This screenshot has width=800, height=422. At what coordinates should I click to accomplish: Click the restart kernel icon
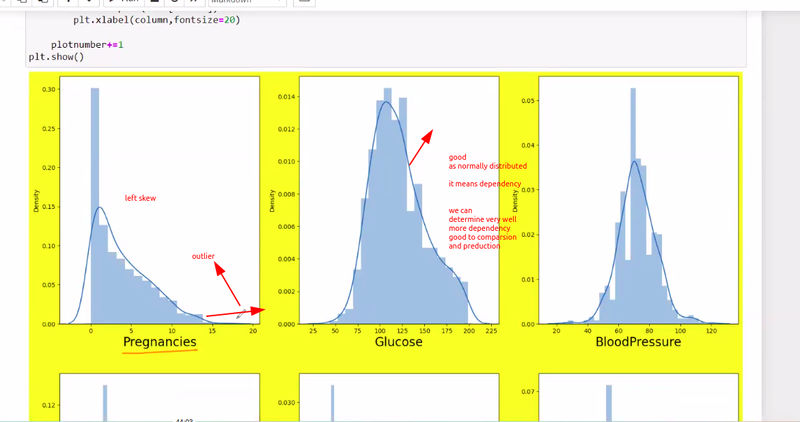tap(172, 2)
